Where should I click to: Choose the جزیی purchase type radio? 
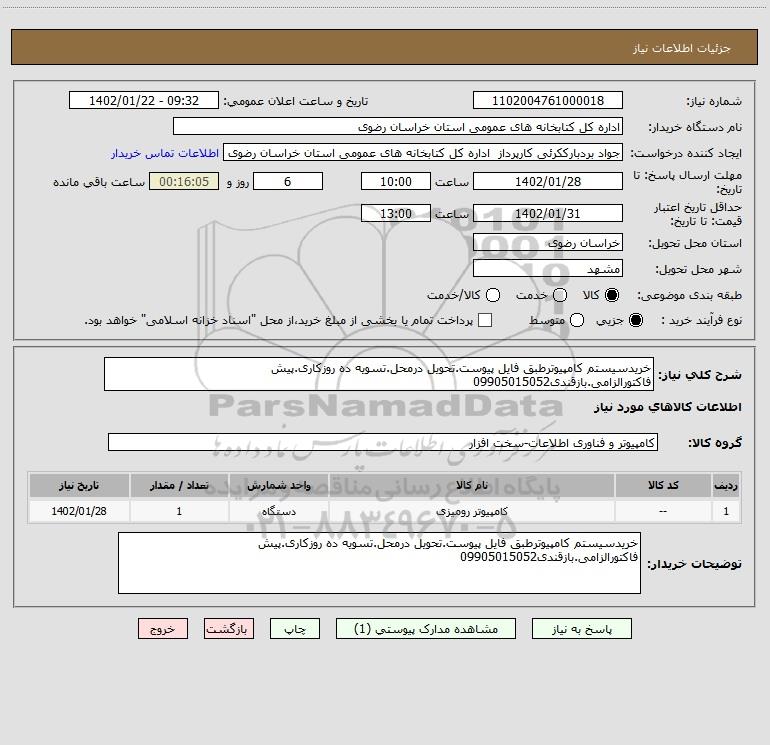[635, 320]
